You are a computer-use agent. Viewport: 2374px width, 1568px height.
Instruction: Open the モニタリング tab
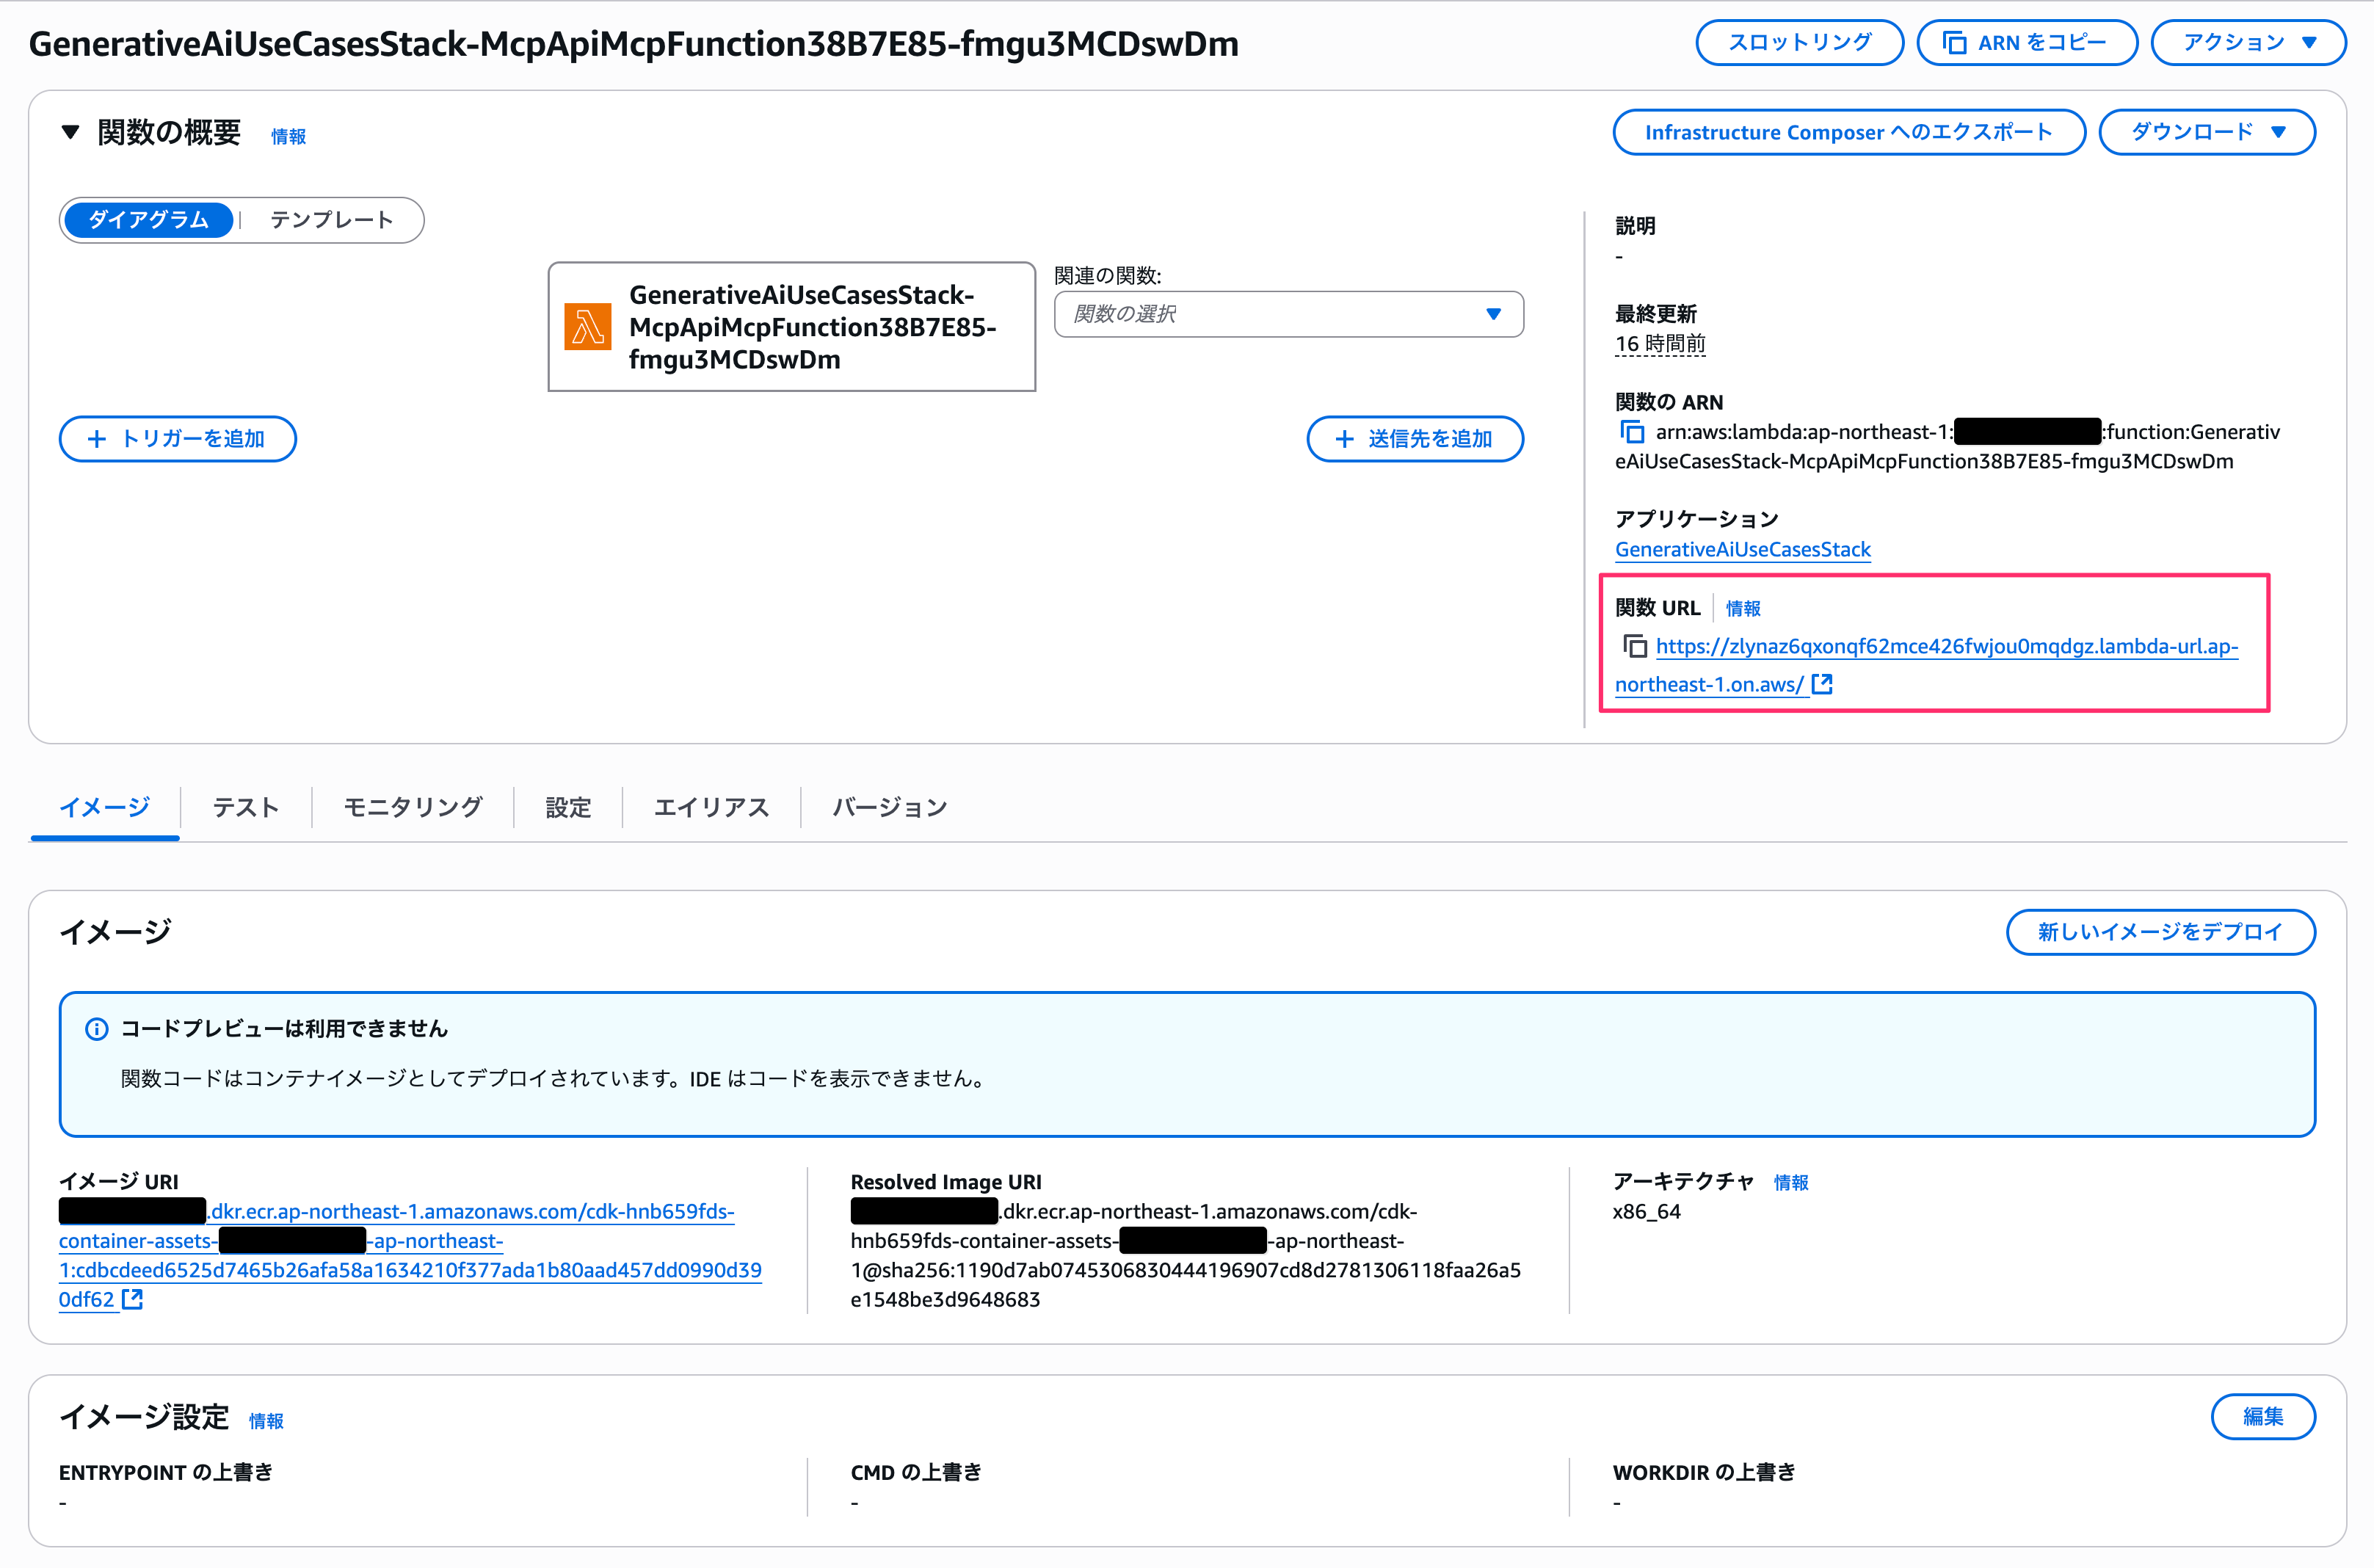click(413, 807)
